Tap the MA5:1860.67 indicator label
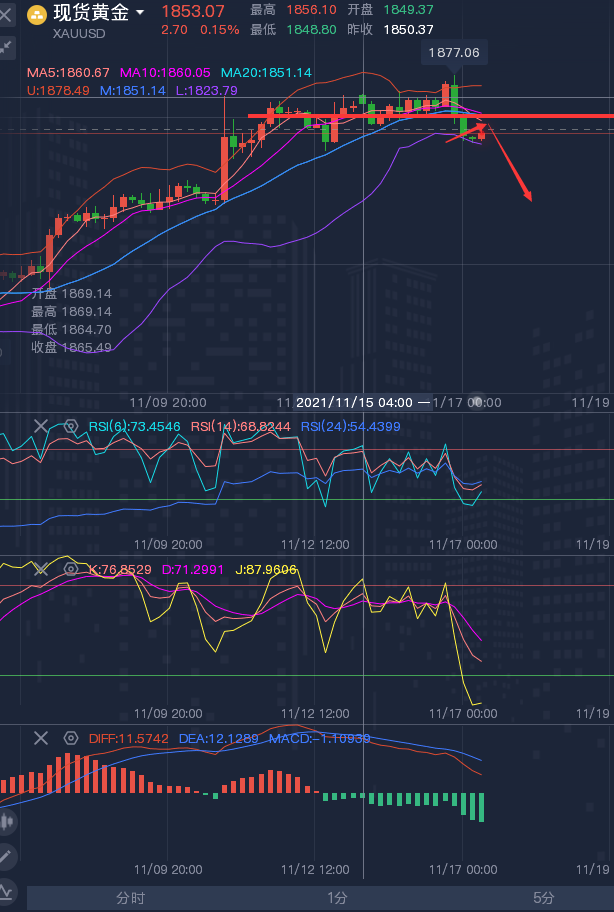This screenshot has height=912, width=614. click(x=69, y=73)
